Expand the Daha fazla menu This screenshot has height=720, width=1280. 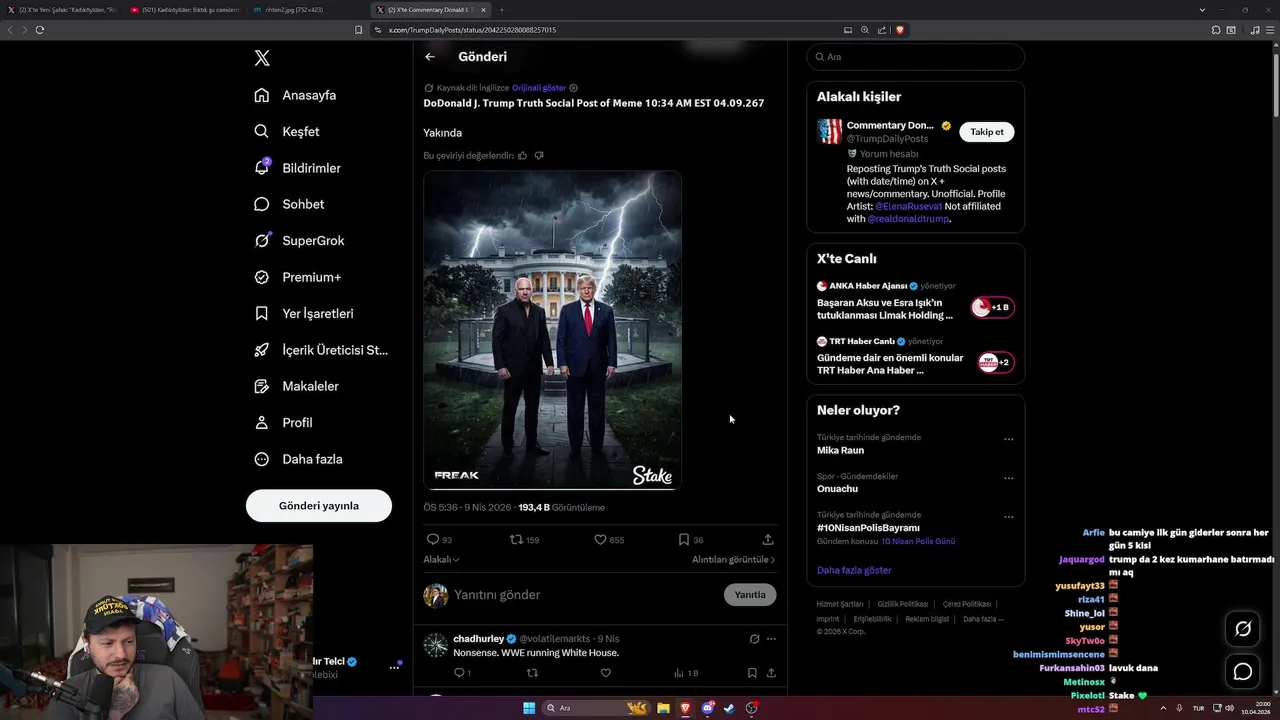click(298, 459)
